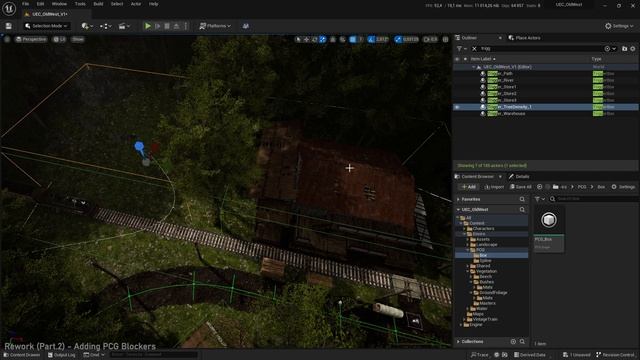This screenshot has width=640, height=360.
Task: Switch to the Details tab
Action: [519, 176]
